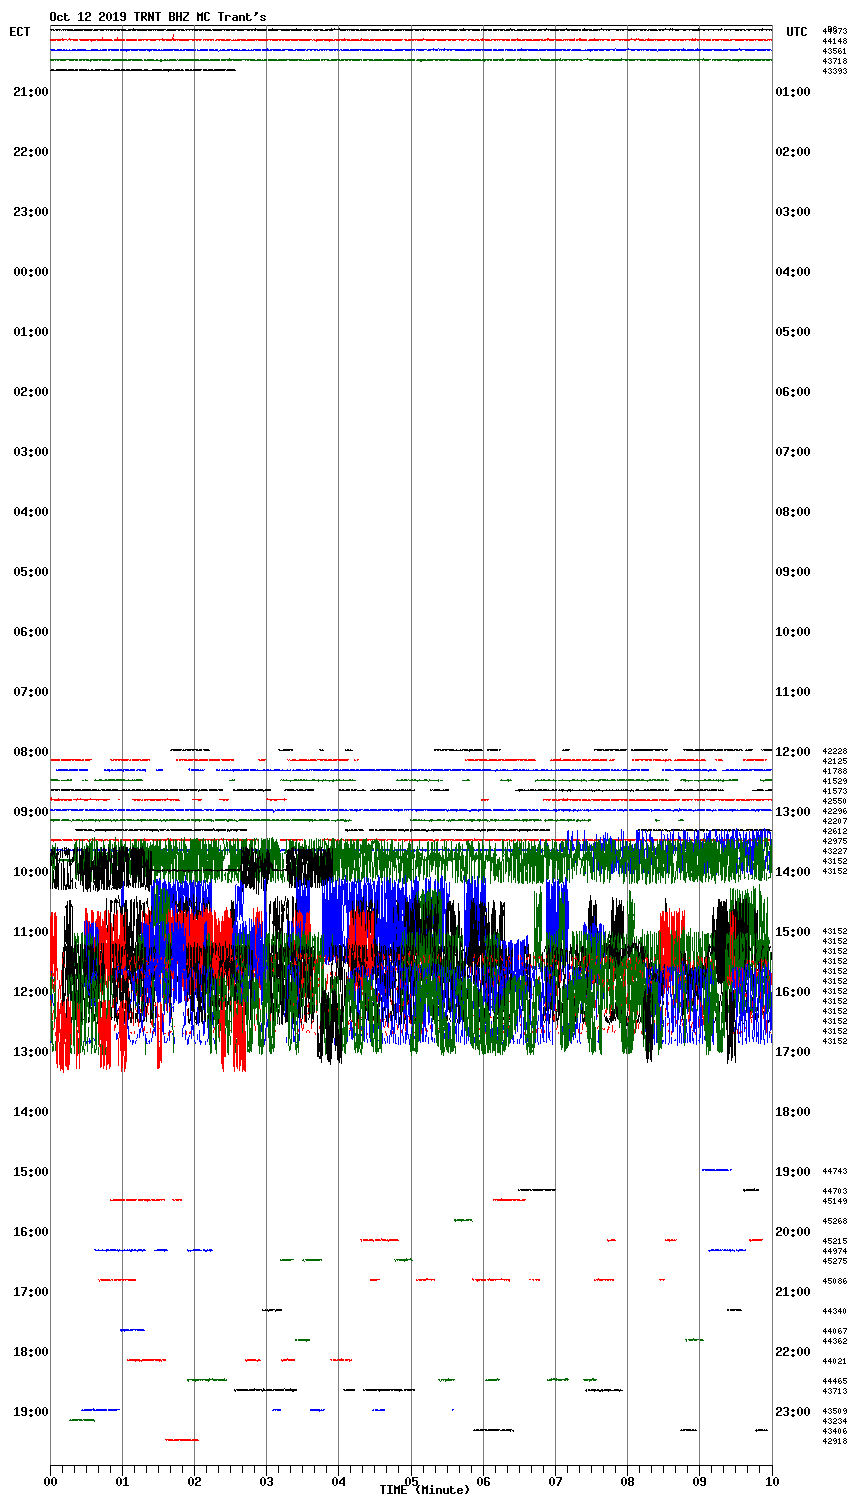Select the '01' minute tick label
Screen dimensions: 852x1500
click(x=122, y=1481)
